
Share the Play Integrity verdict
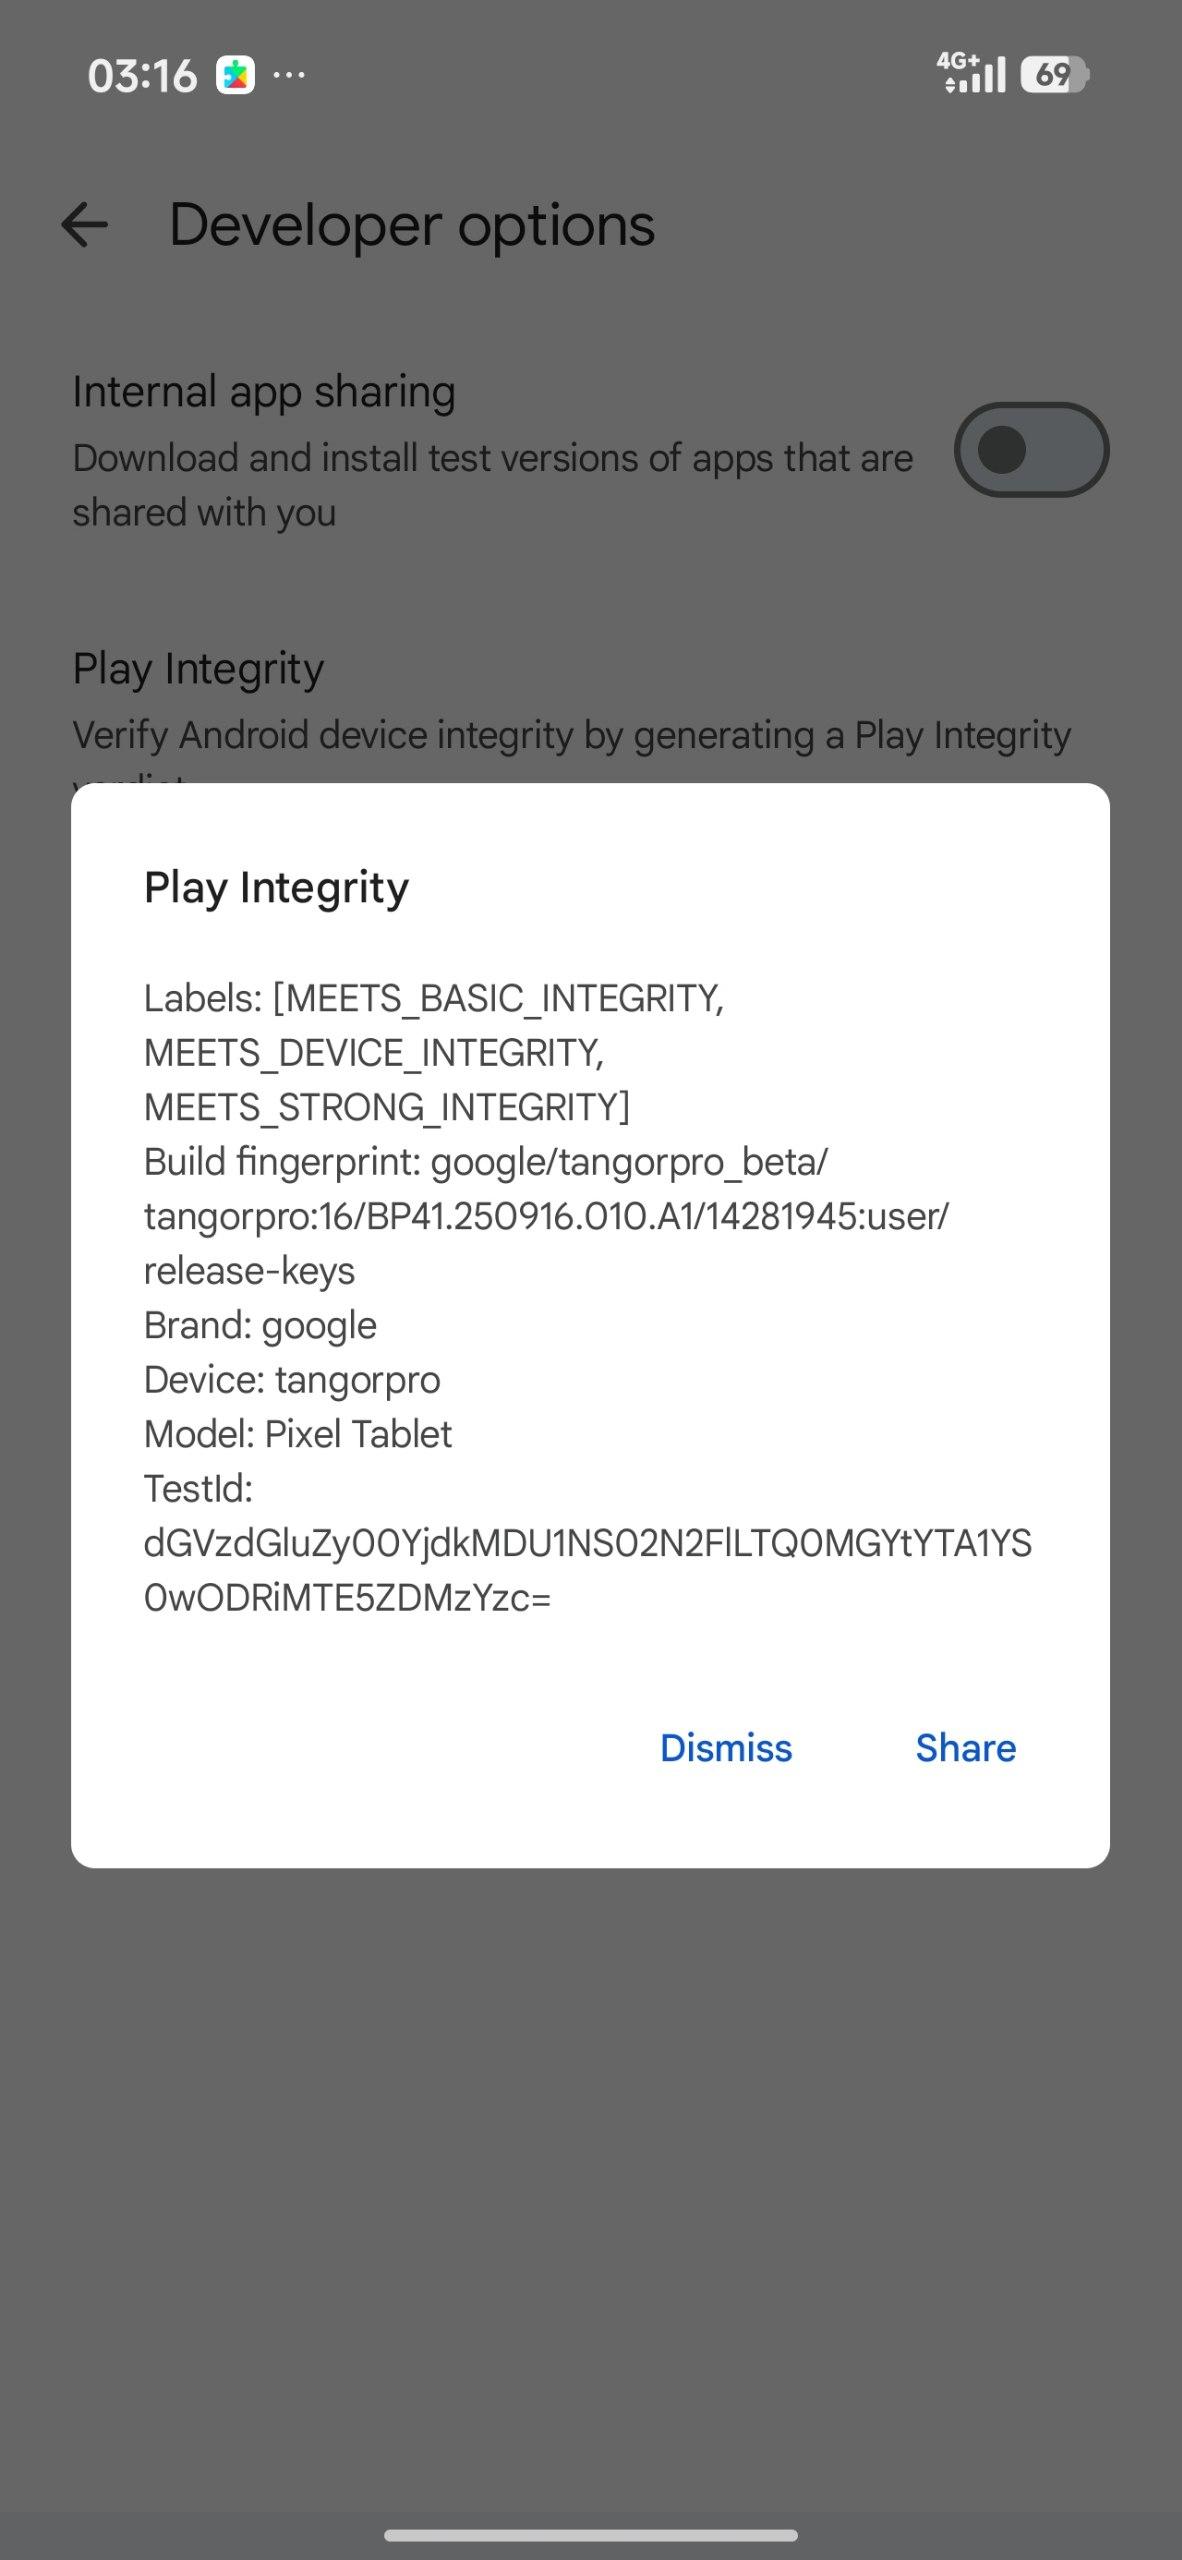(x=965, y=1748)
